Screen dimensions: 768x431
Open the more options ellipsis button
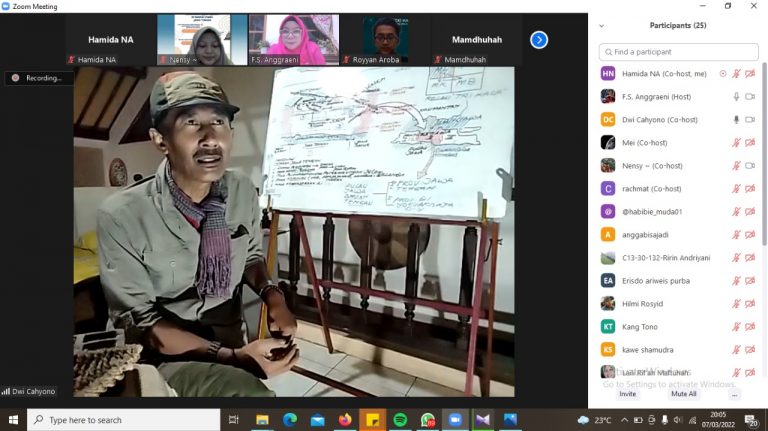[734, 394]
